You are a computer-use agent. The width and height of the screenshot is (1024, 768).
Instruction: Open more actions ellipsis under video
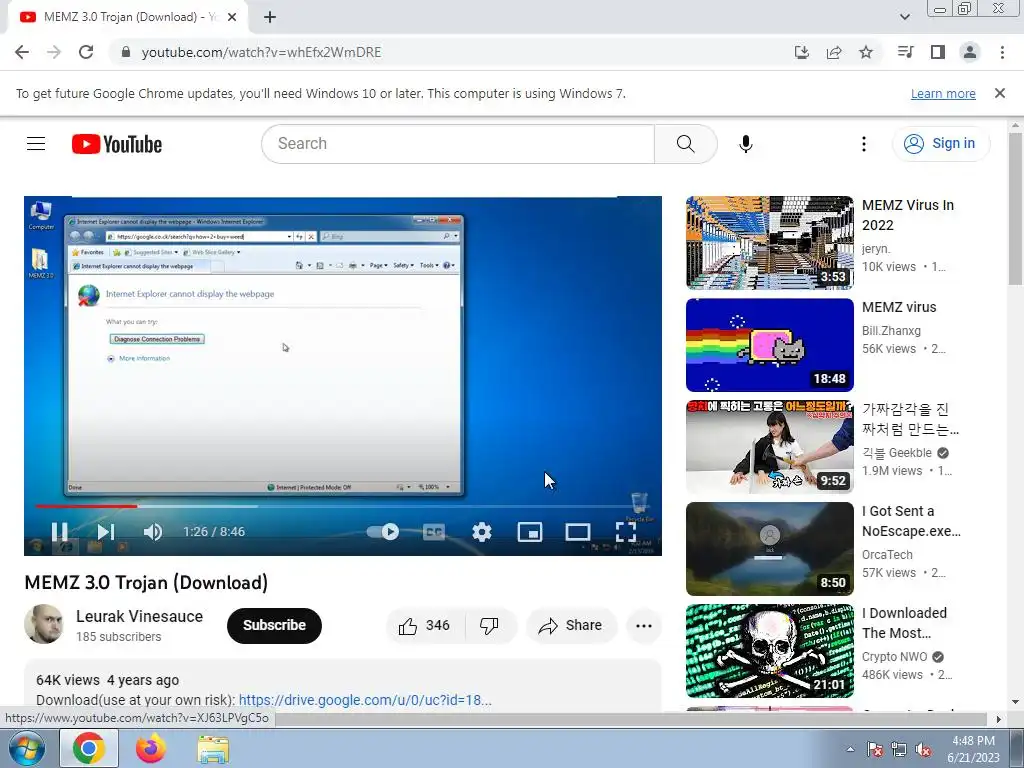(x=644, y=626)
